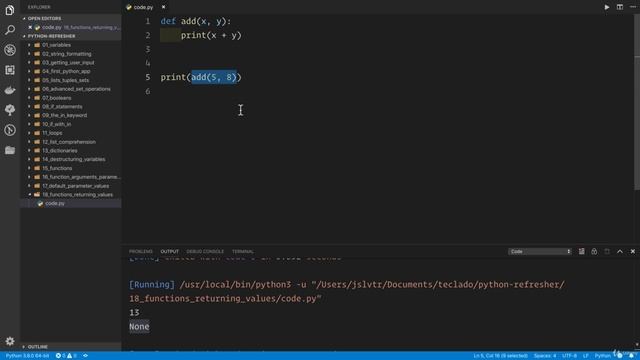
Task: Open the Docker whale view in the activity bar
Action: 10,90
